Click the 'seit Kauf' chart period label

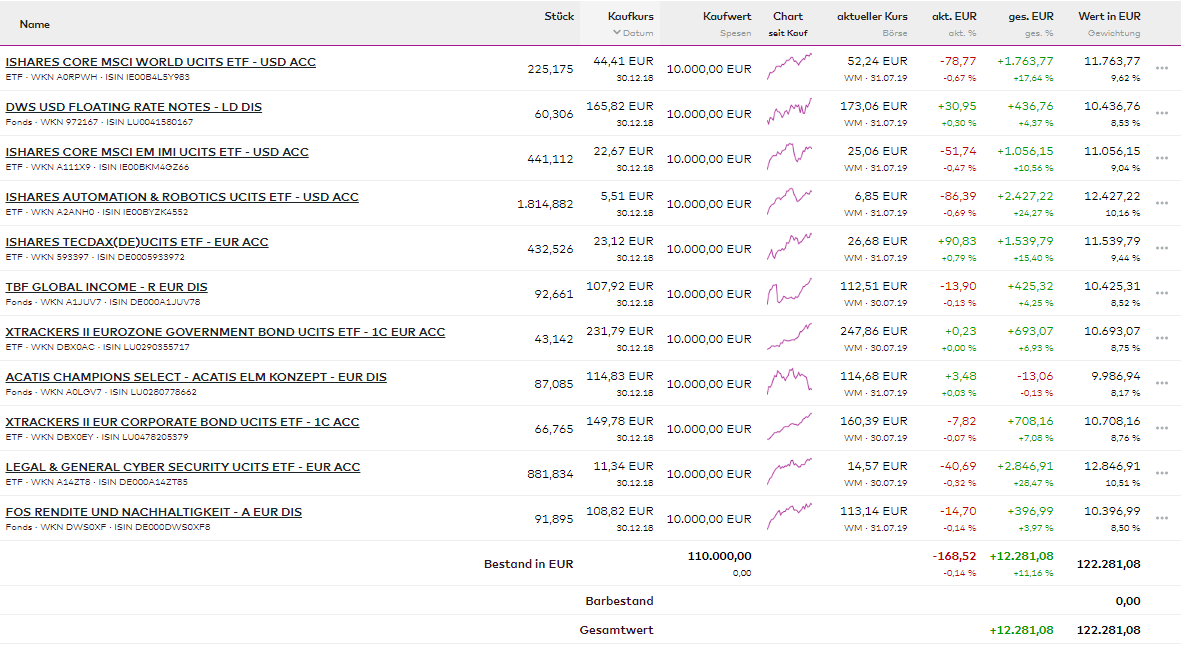(x=788, y=33)
